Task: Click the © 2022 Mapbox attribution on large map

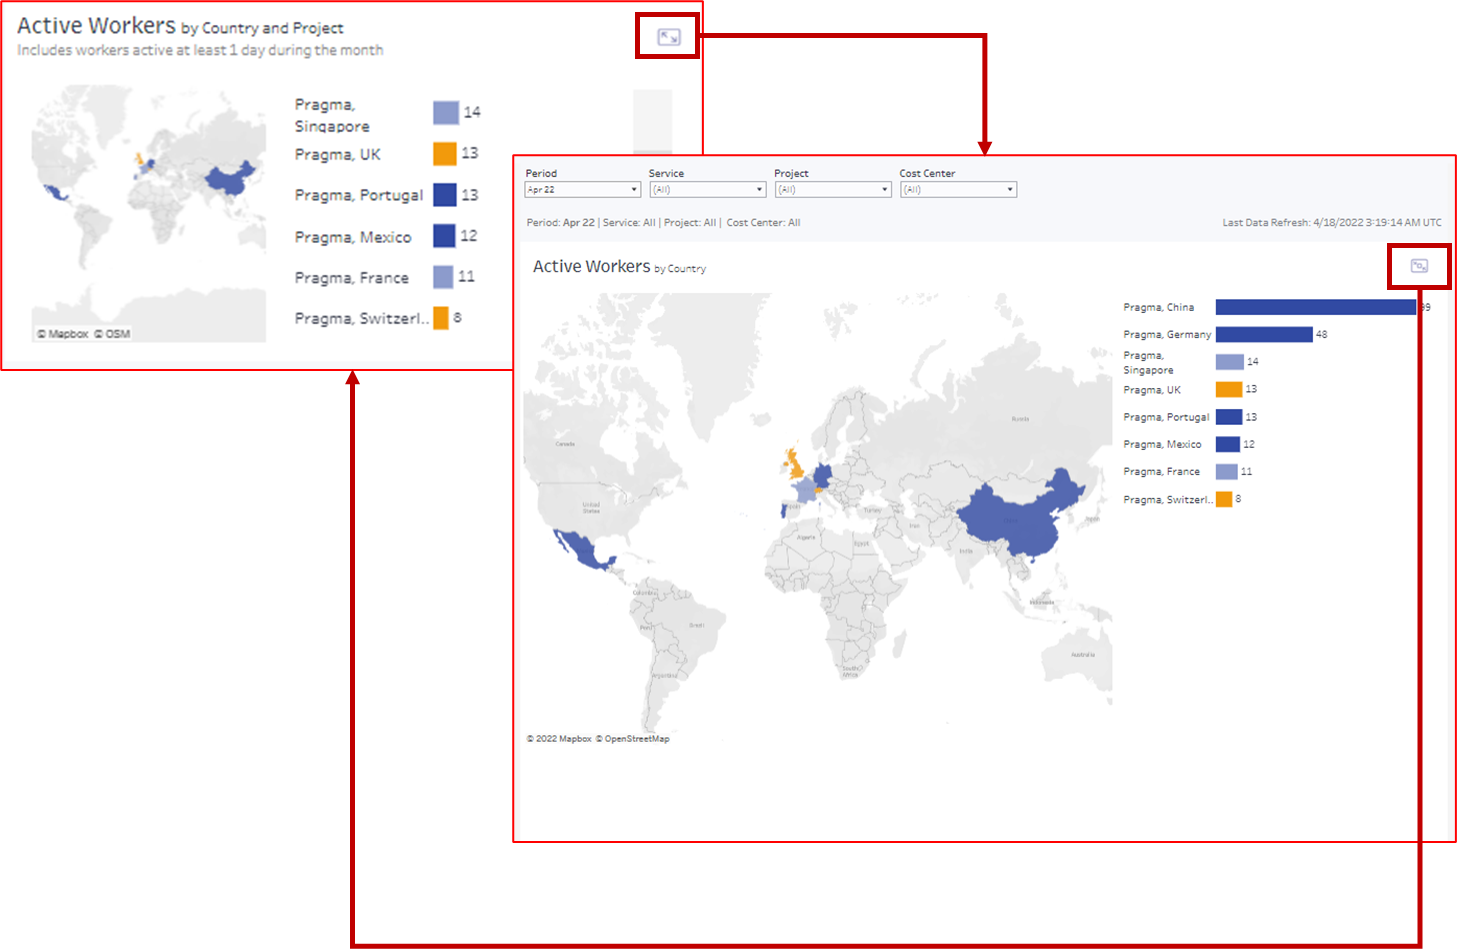Action: 560,737
